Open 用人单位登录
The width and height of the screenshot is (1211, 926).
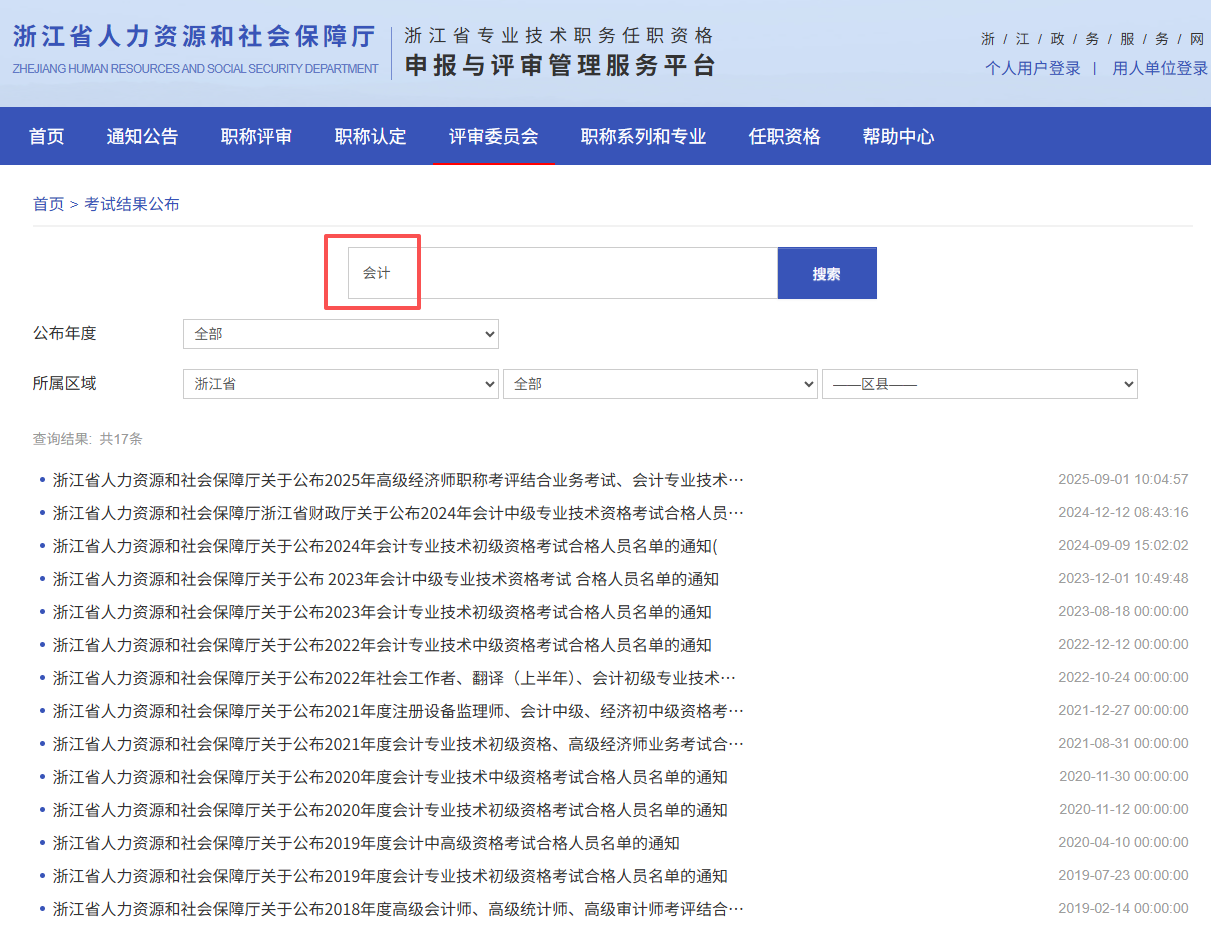click(x=1159, y=68)
